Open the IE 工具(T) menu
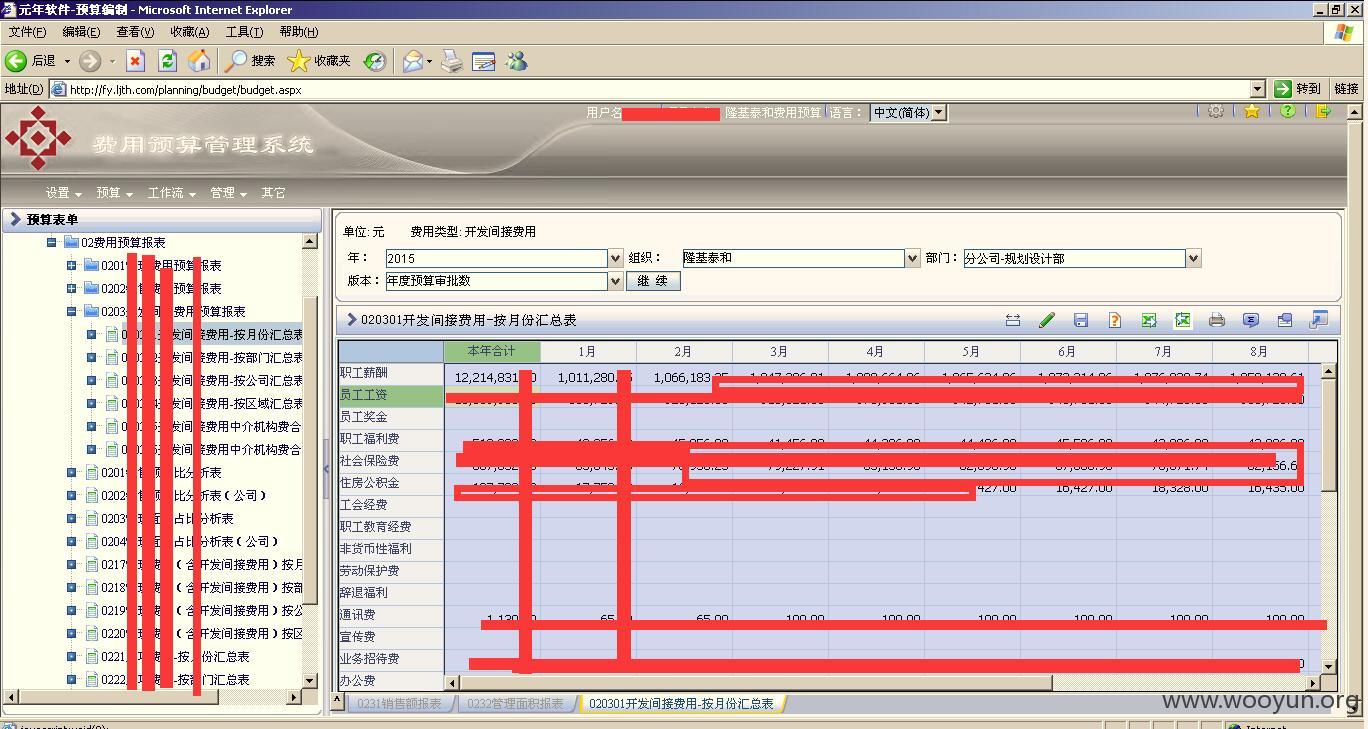This screenshot has width=1368, height=729. coord(244,32)
